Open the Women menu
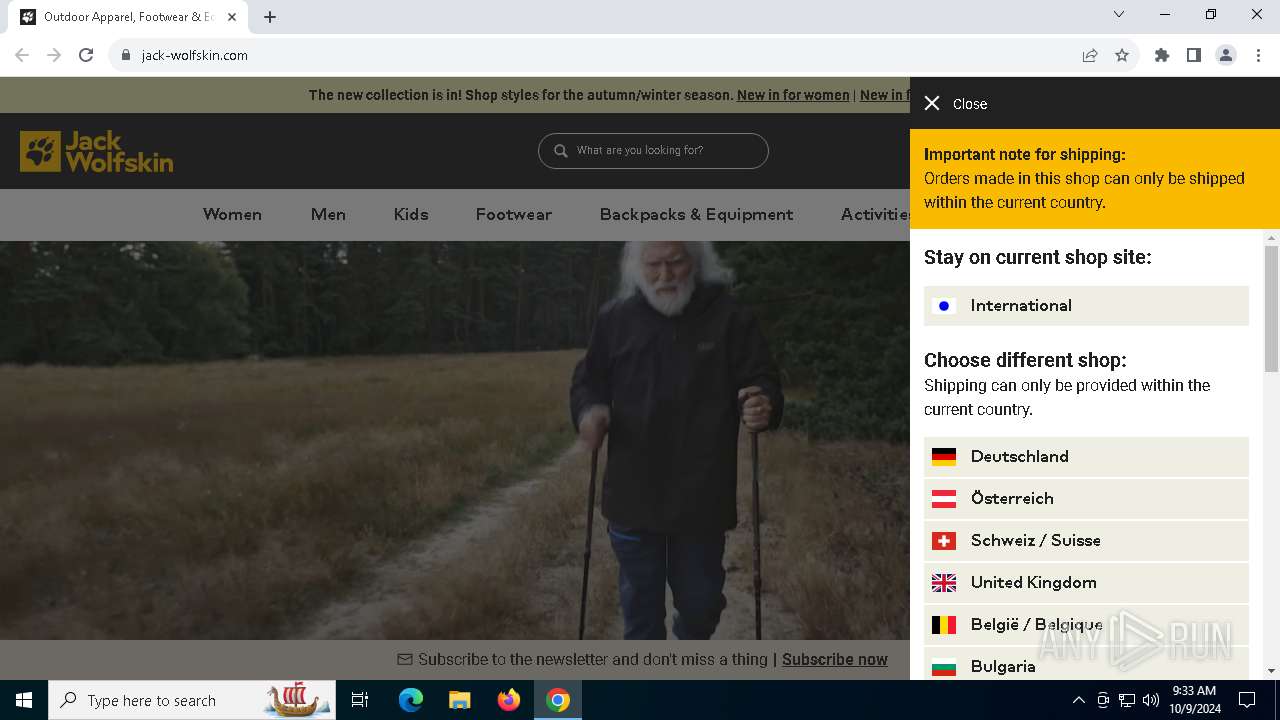 click(x=232, y=214)
